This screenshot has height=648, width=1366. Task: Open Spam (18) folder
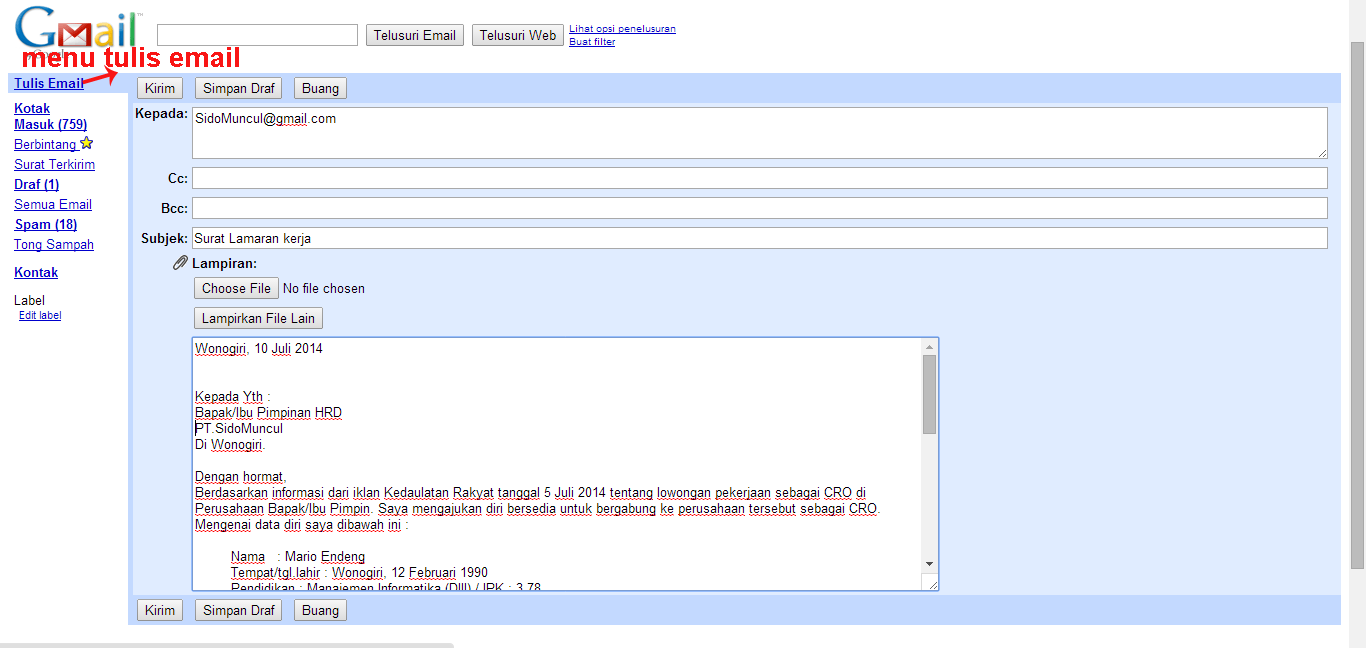46,224
